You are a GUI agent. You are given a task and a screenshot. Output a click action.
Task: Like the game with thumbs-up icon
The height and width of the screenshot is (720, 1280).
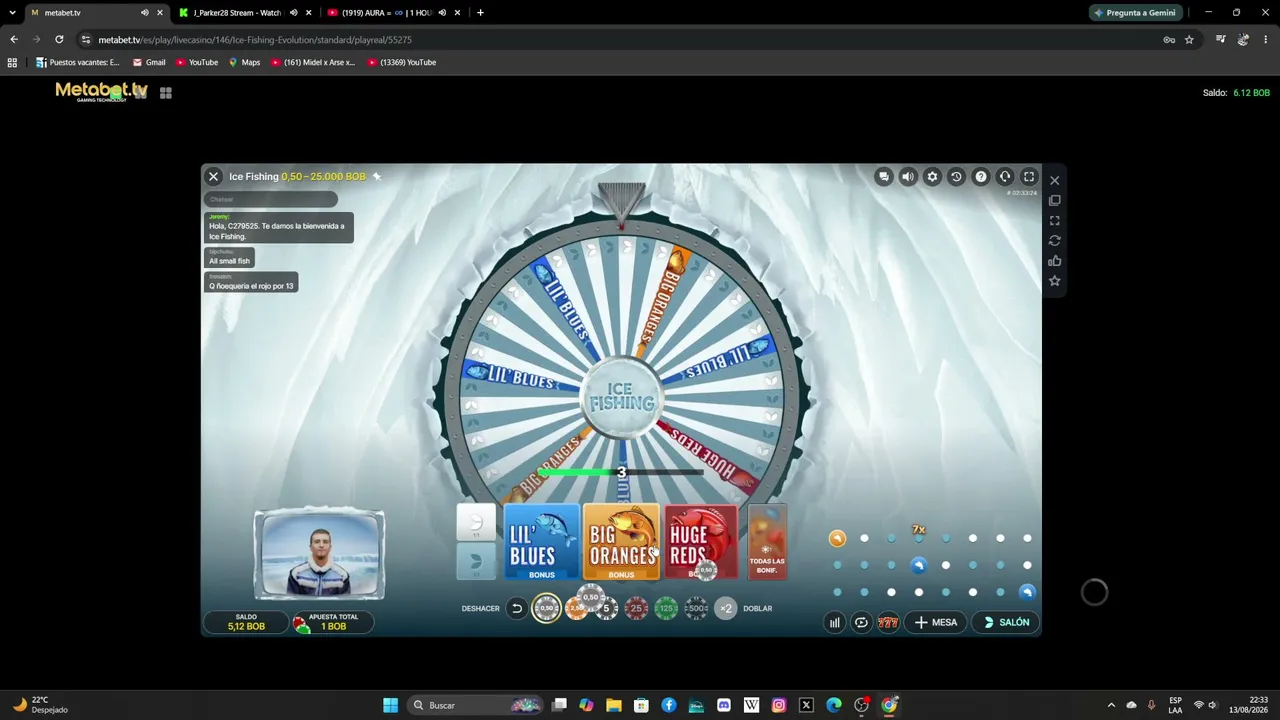click(1054, 261)
